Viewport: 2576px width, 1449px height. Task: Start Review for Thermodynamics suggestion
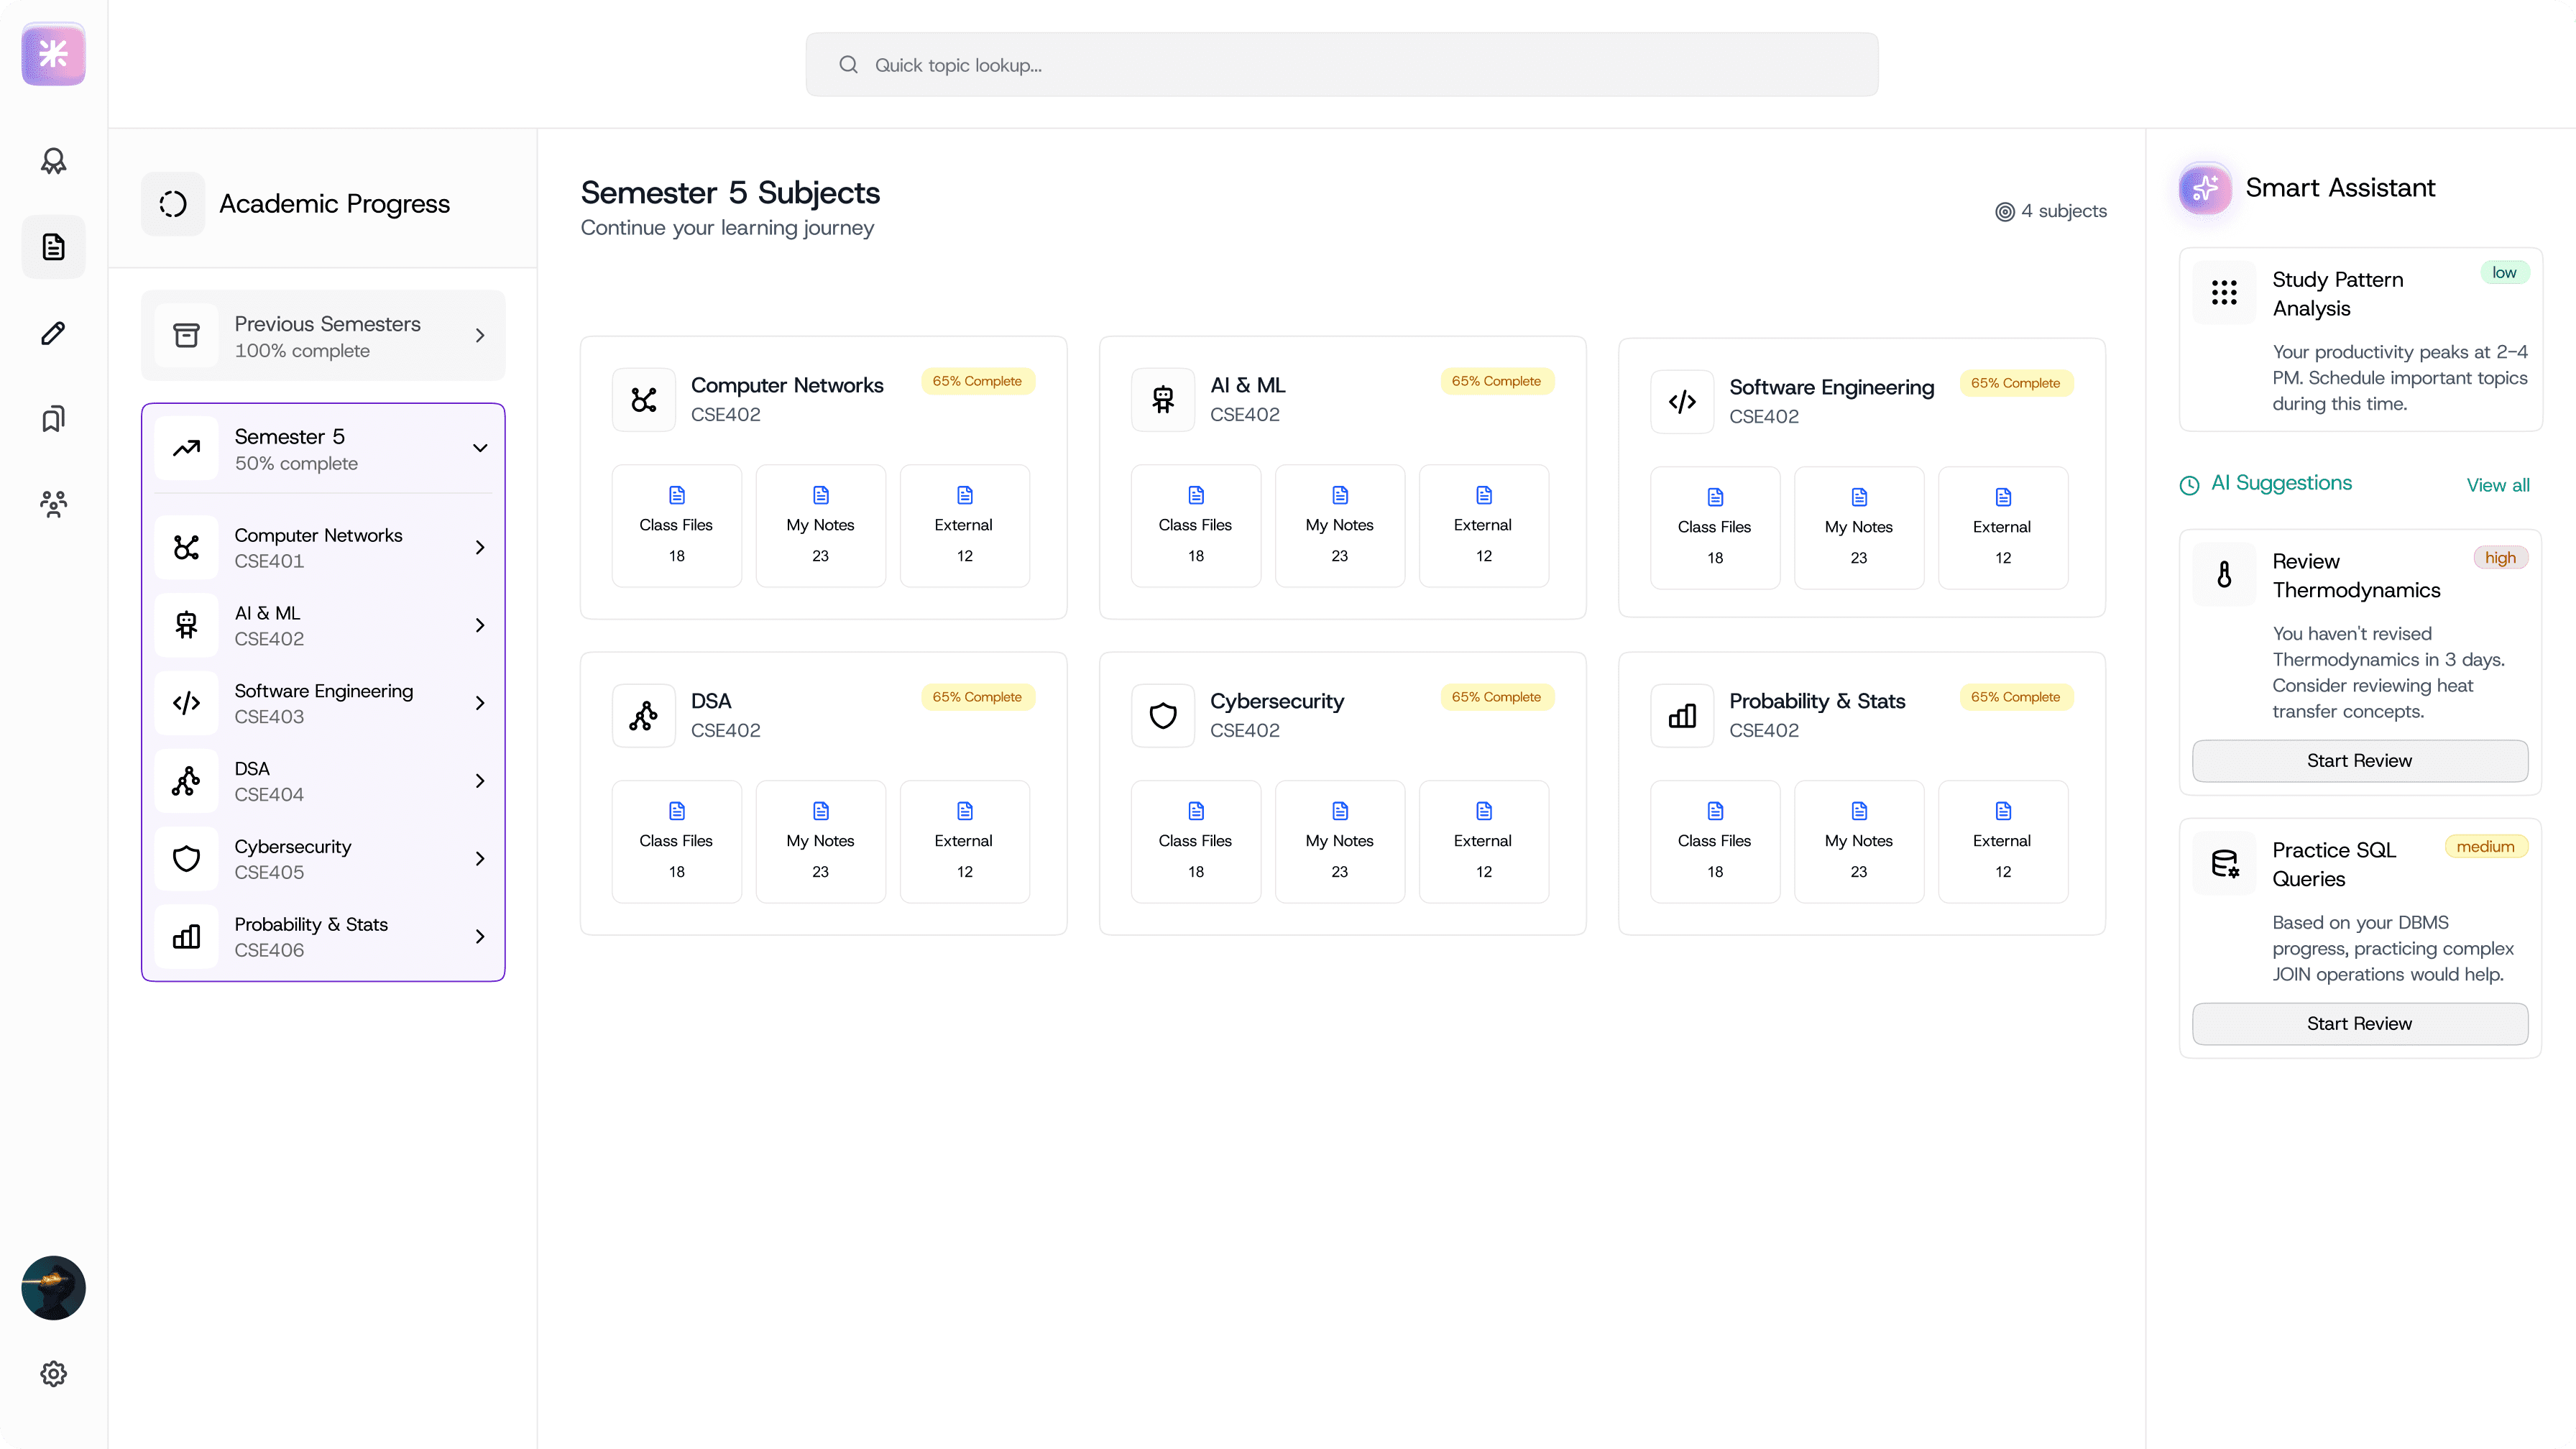pyautogui.click(x=2359, y=761)
